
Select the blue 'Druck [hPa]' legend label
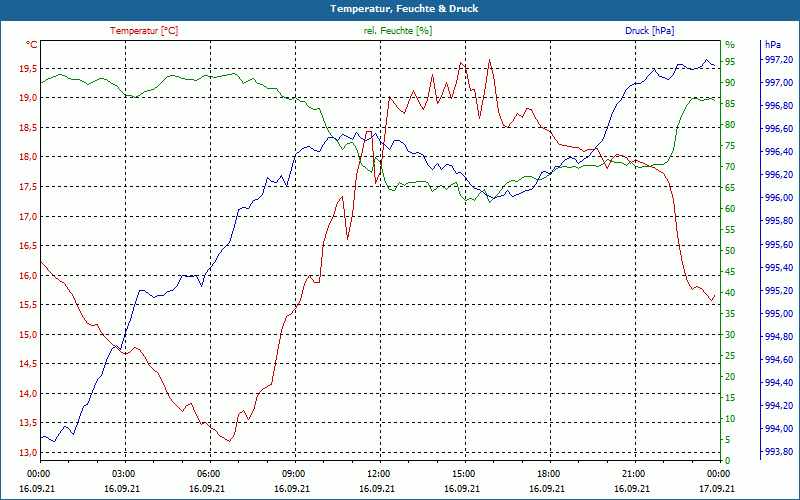click(649, 31)
